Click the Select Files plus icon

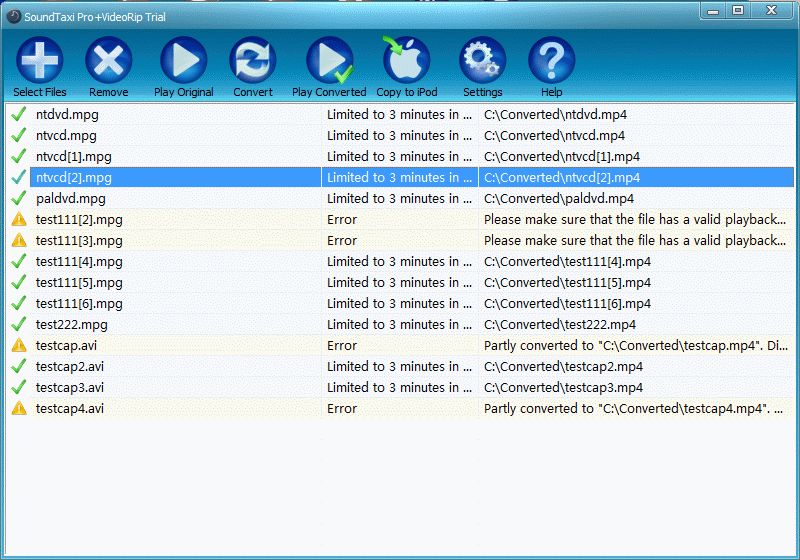pos(40,60)
